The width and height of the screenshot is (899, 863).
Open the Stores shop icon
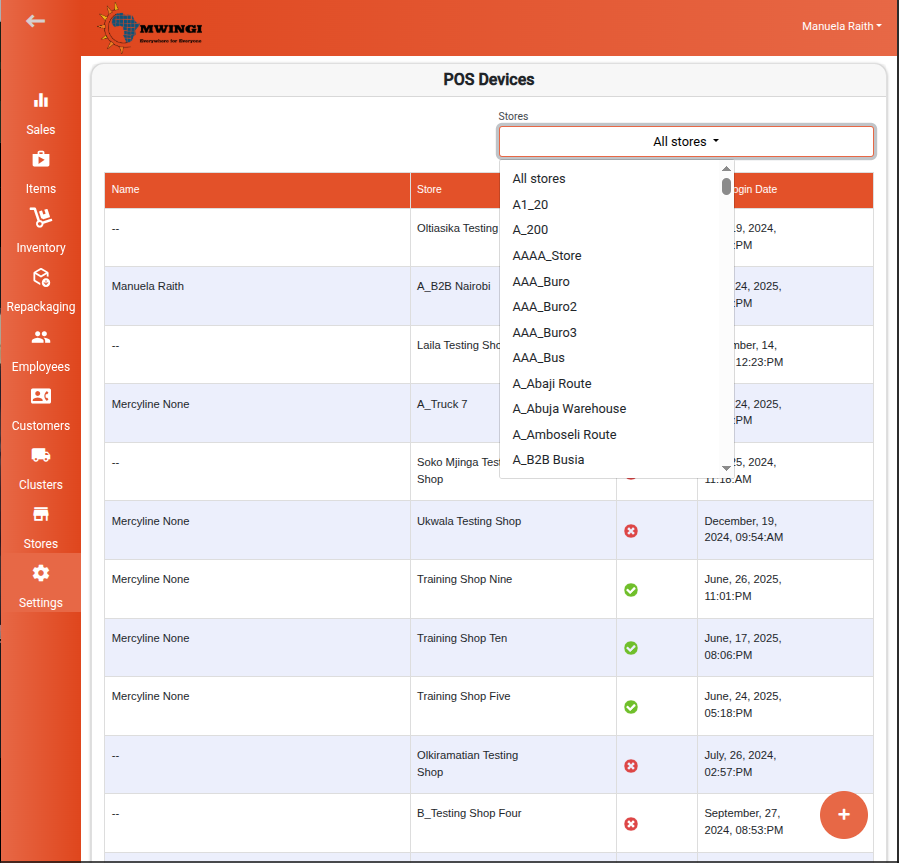pos(41,514)
